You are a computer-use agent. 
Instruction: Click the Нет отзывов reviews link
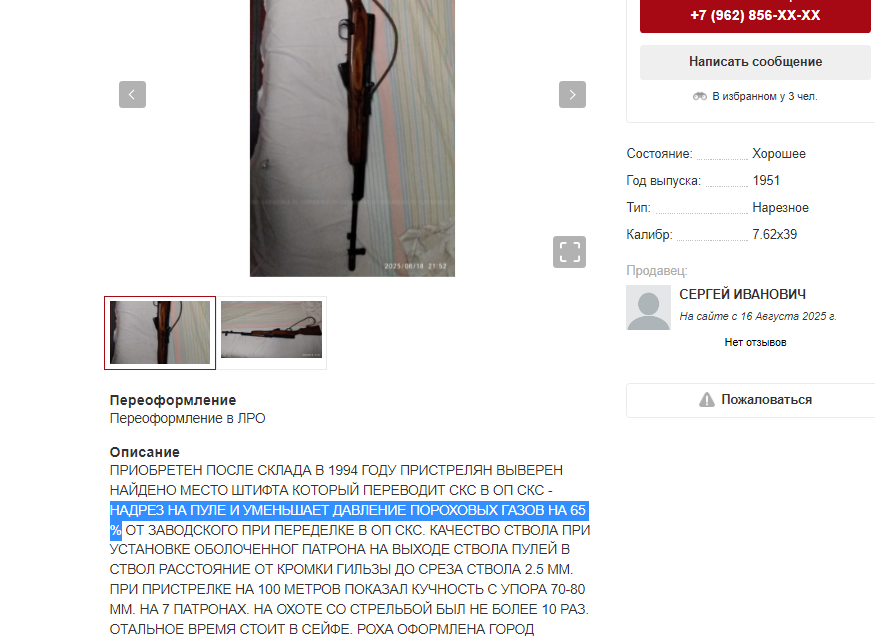click(x=755, y=342)
